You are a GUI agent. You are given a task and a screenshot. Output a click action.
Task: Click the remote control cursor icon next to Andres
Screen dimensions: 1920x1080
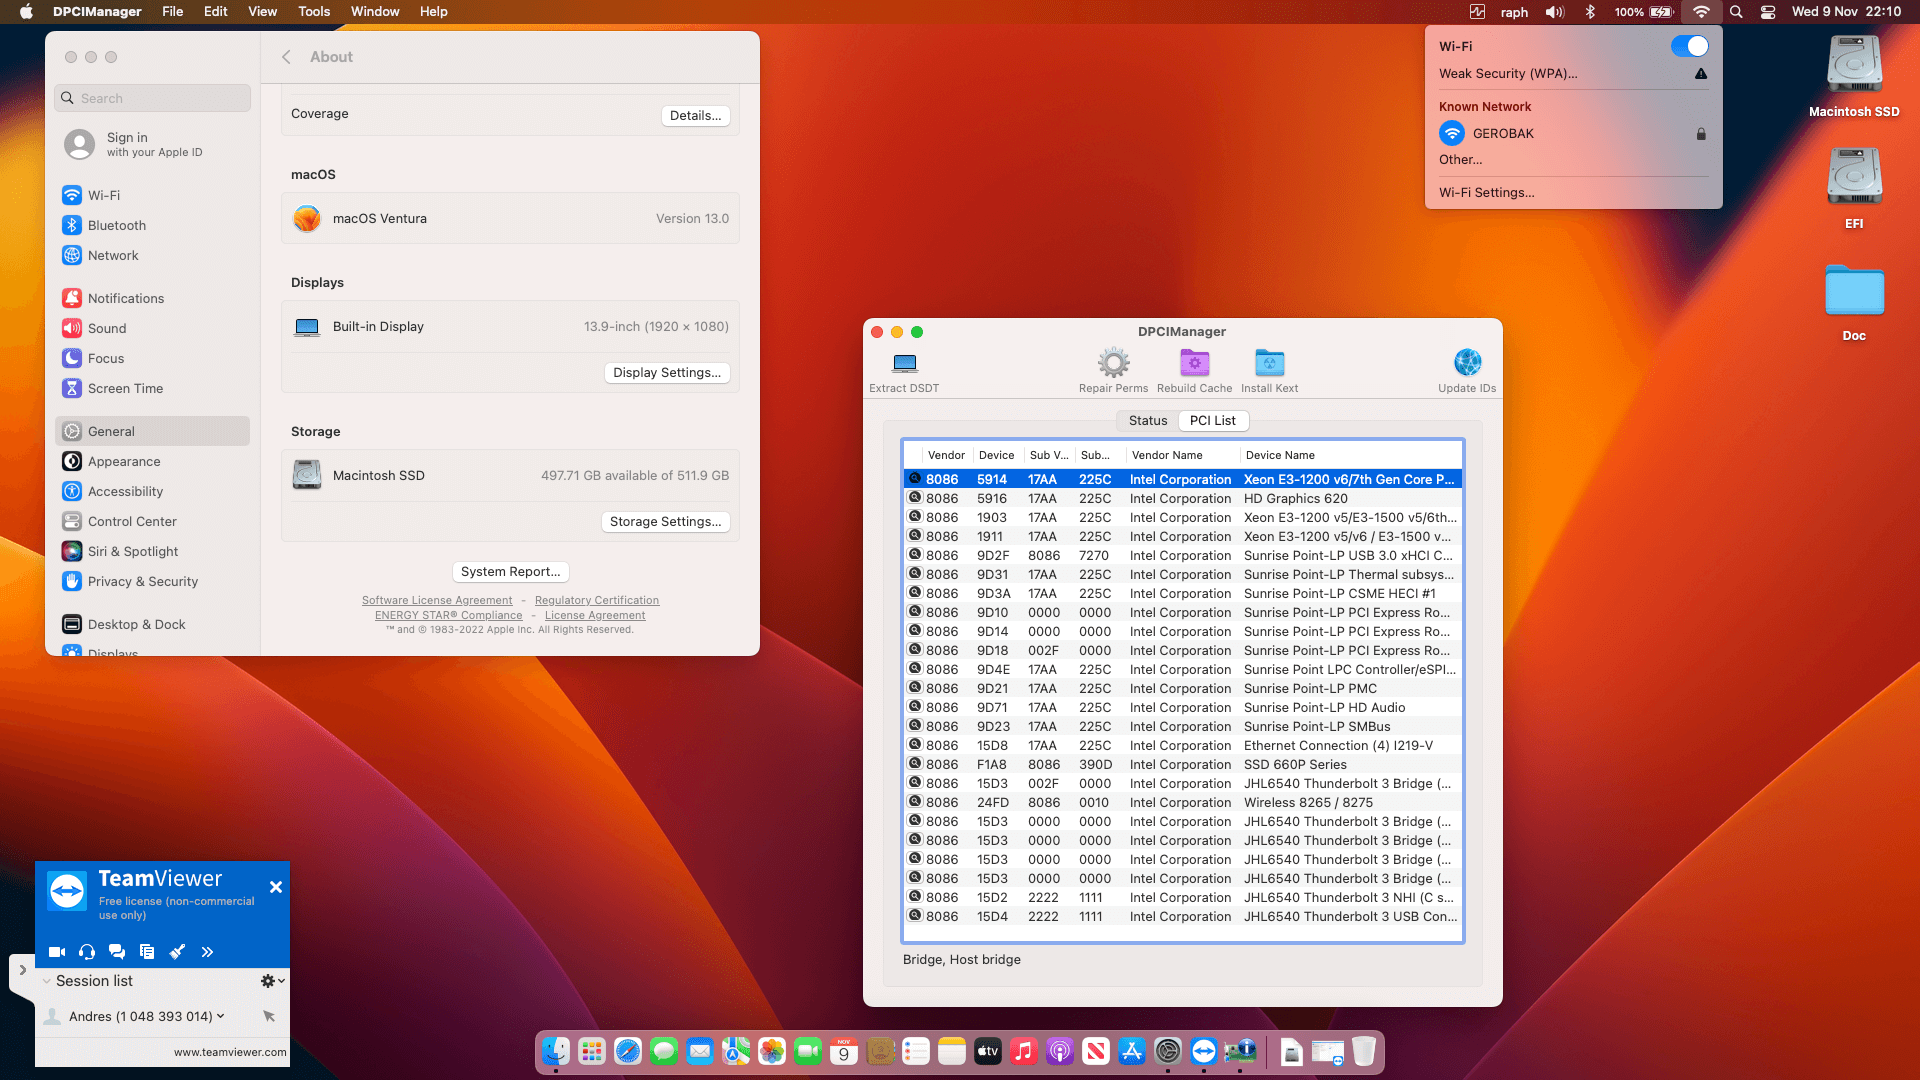point(269,1016)
